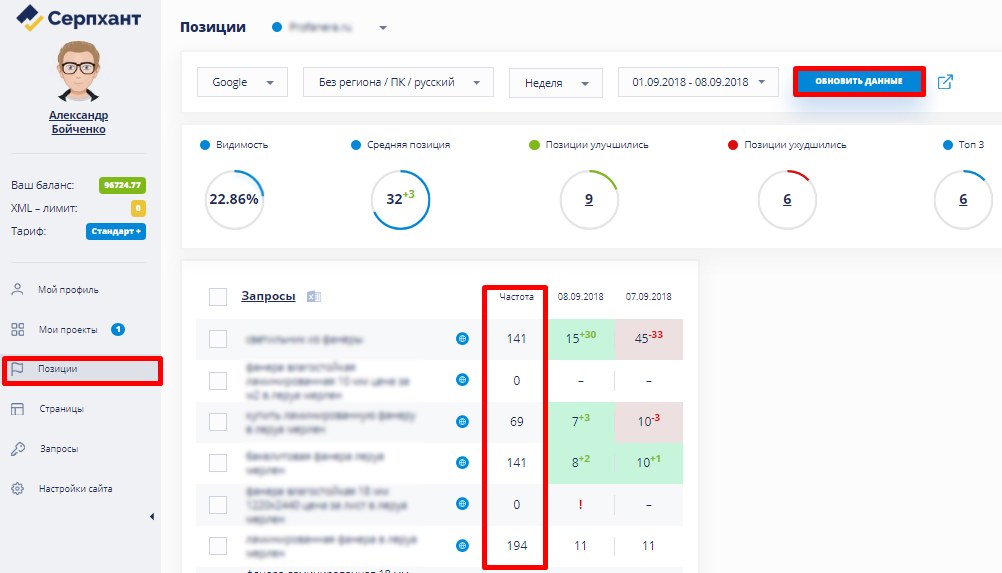Click the user avatar picture
The image size is (1002, 573).
(78, 72)
